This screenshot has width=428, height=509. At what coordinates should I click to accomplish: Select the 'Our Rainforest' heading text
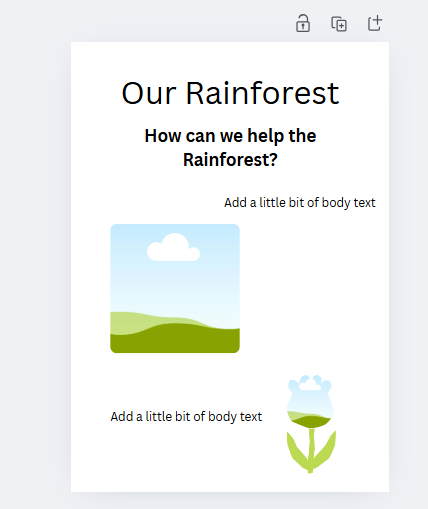pyautogui.click(x=230, y=93)
